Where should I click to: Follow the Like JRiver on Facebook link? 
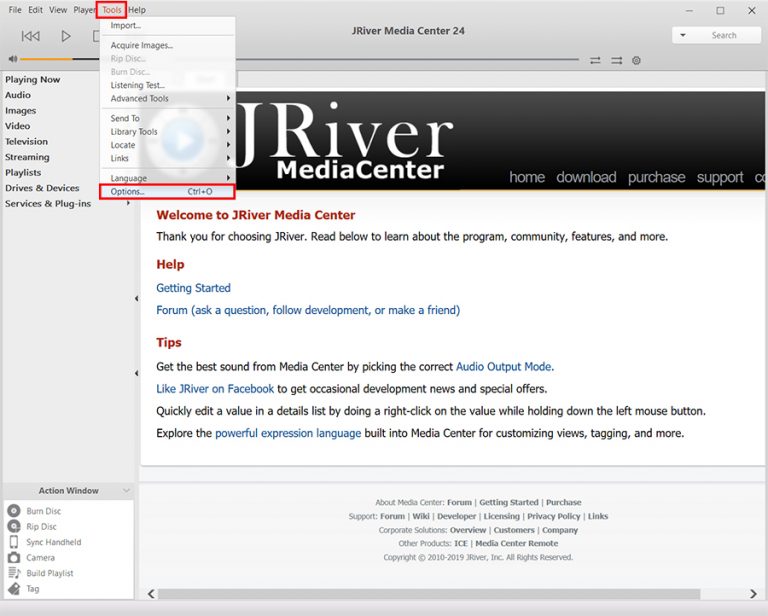tap(215, 388)
